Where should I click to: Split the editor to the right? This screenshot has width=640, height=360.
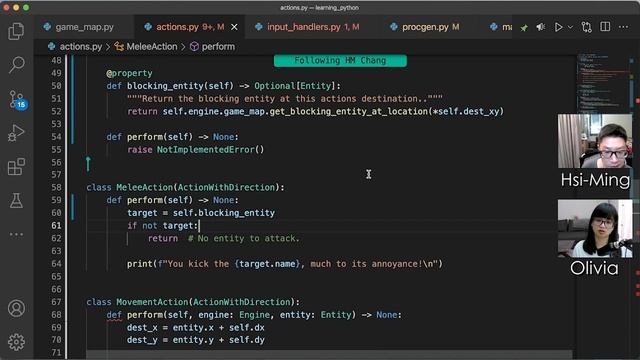click(x=605, y=27)
